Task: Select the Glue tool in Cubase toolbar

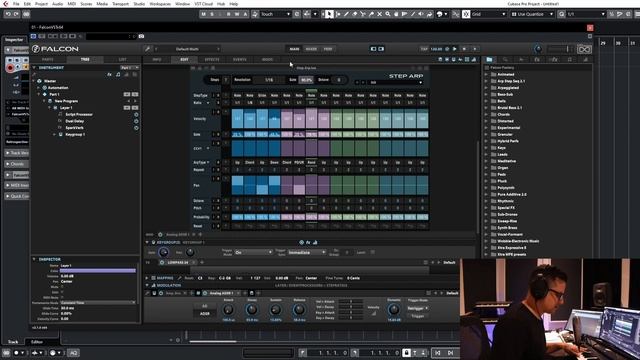Action: 371,14
